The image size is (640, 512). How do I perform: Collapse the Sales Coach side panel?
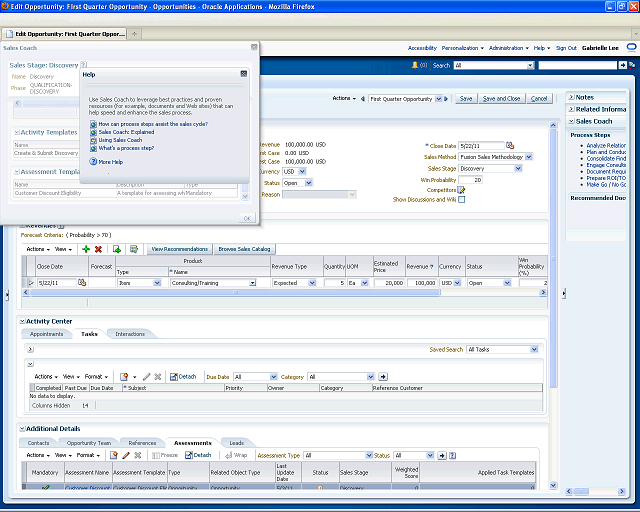[572, 121]
